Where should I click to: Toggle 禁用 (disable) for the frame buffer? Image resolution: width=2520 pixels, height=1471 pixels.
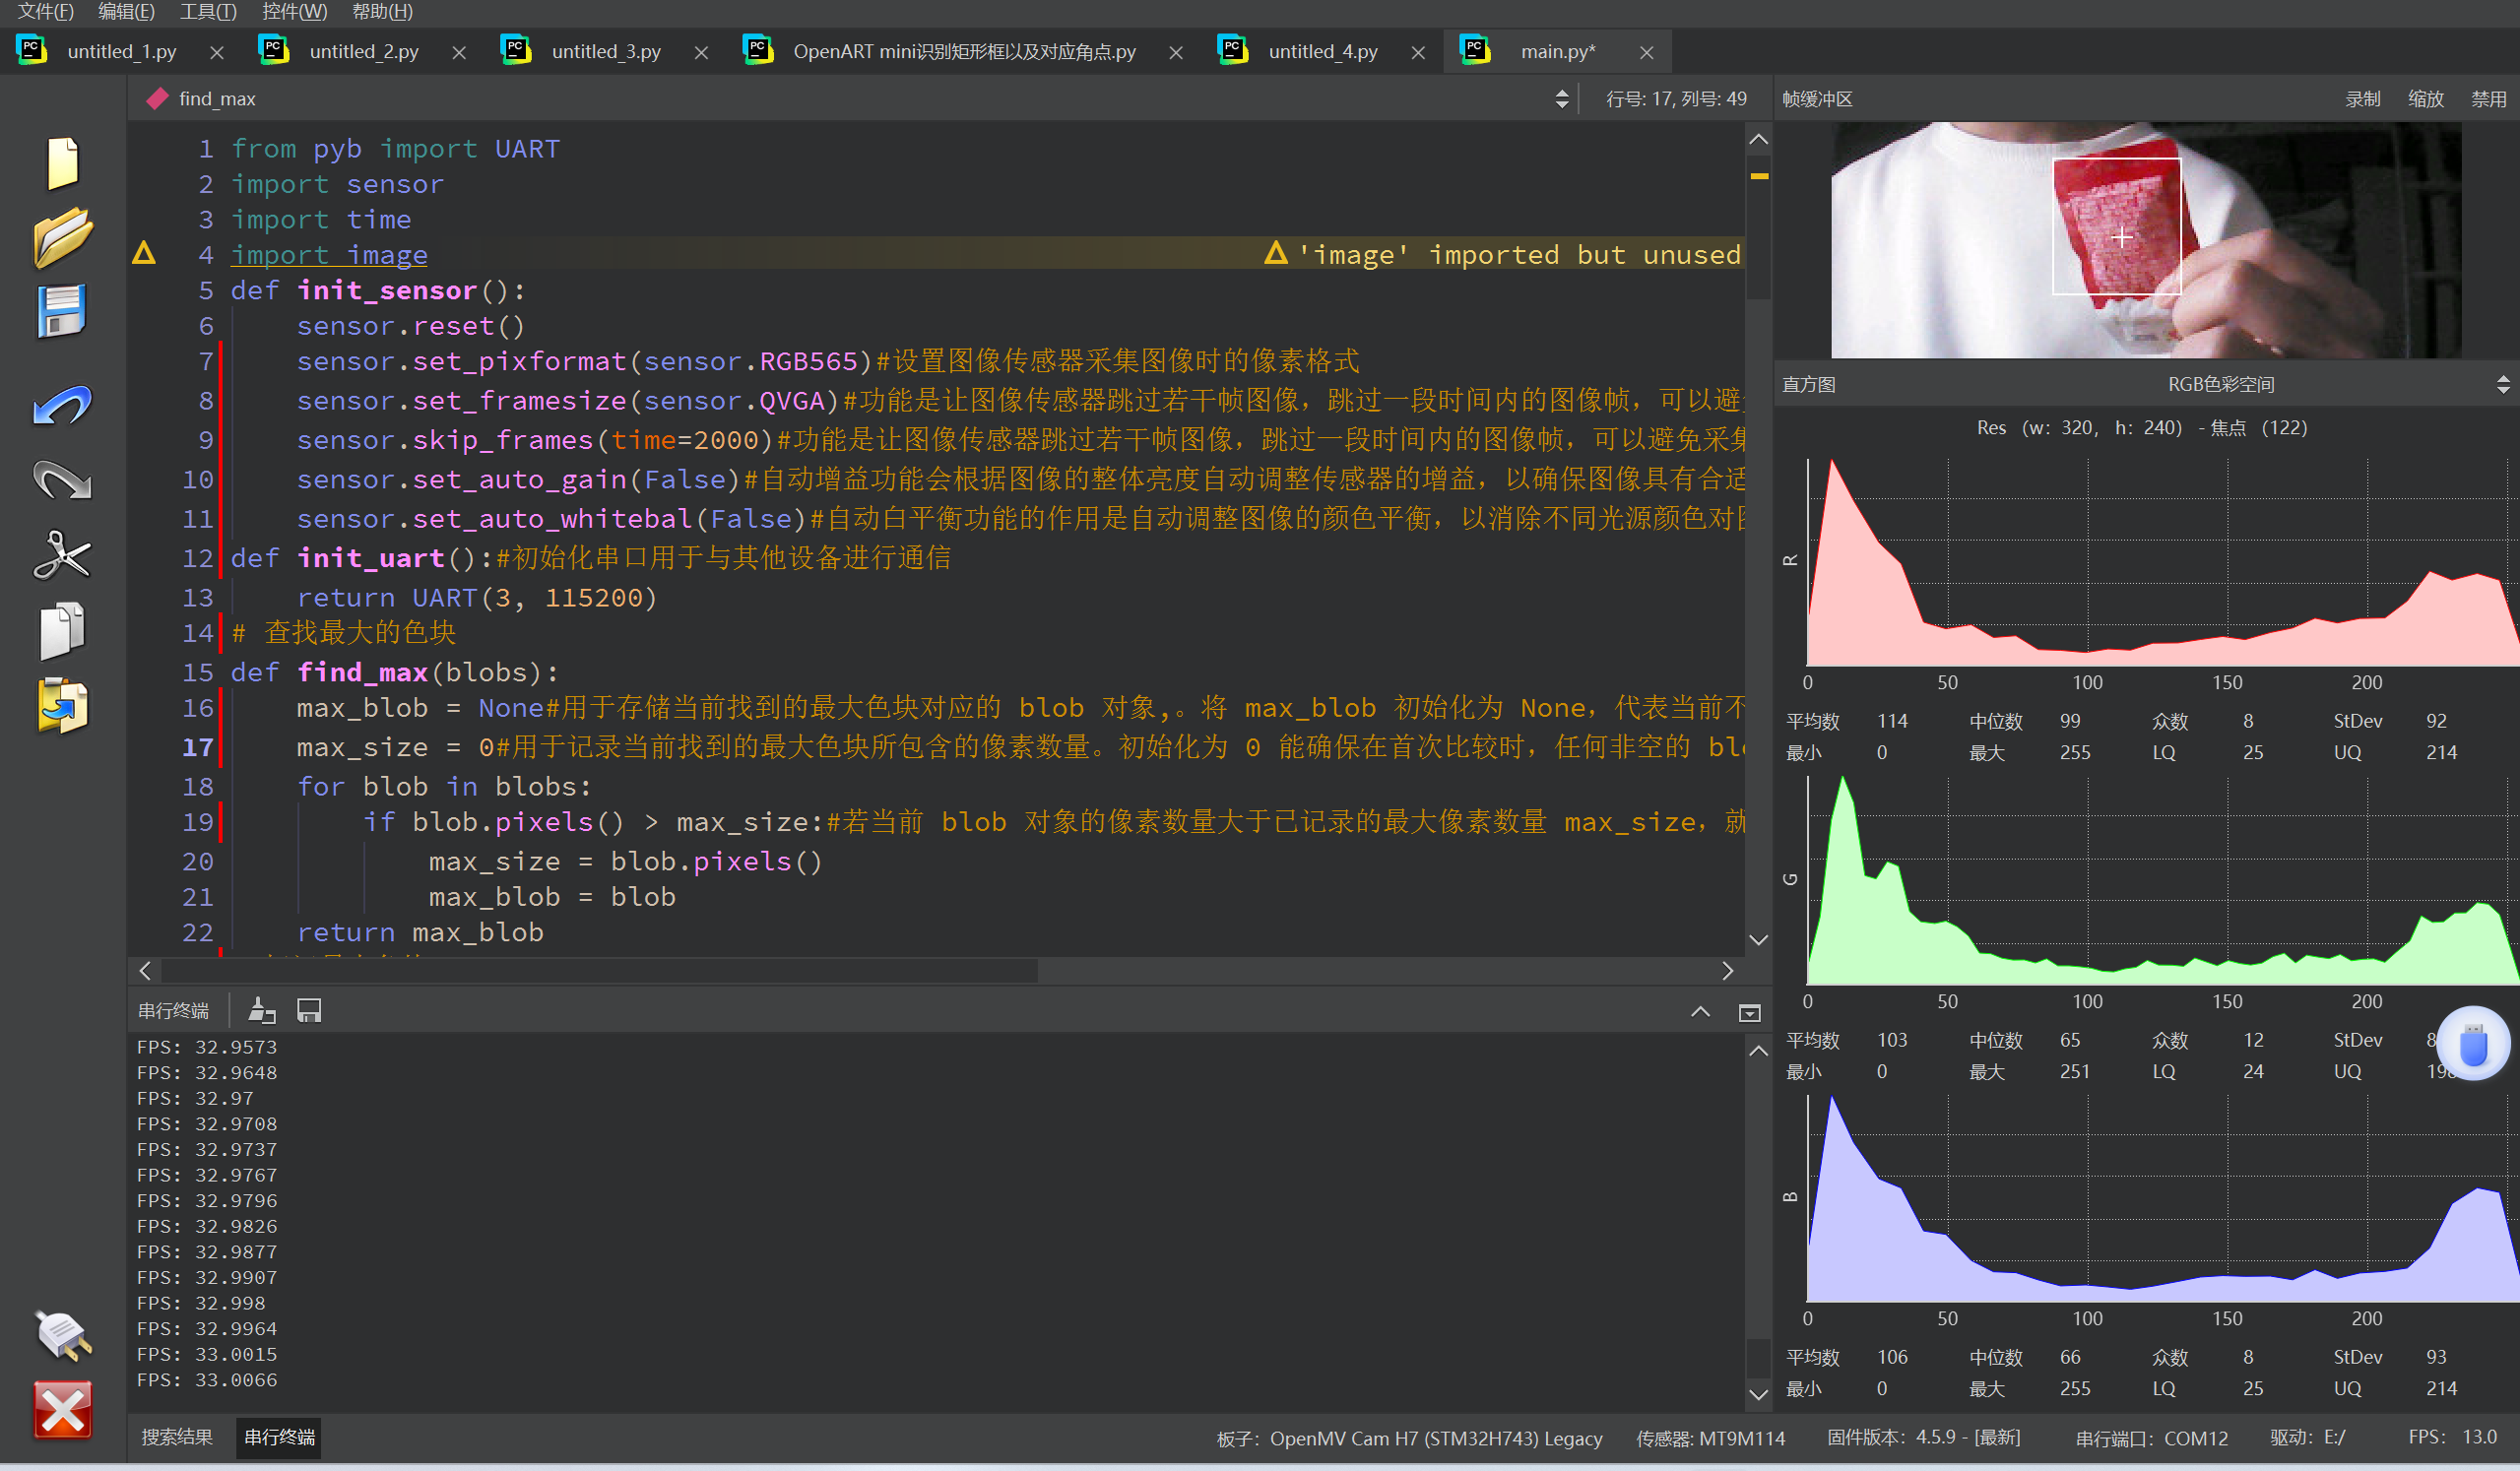(x=2488, y=99)
